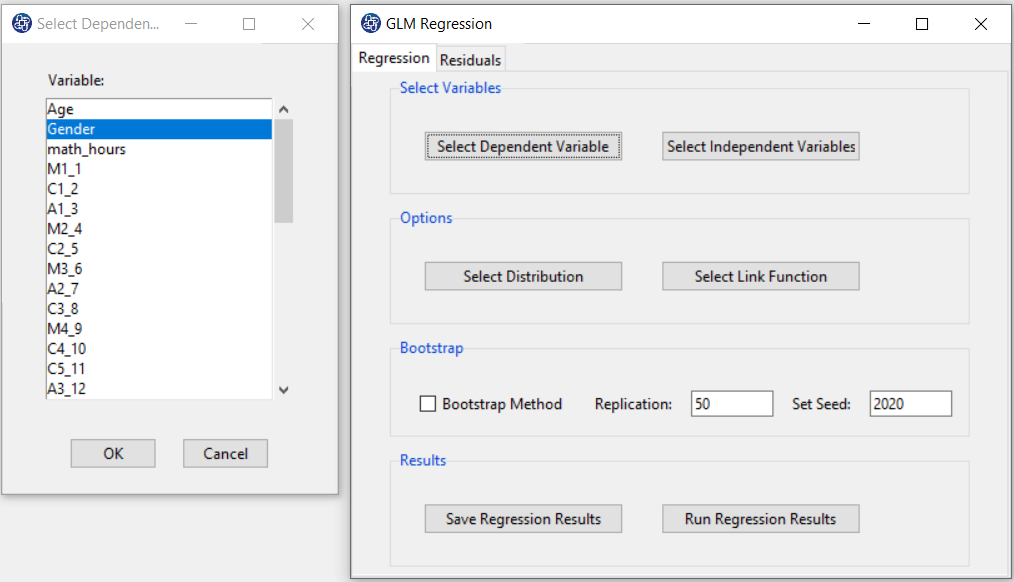This screenshot has height=582, width=1014.
Task: Click variable list scroll-up arrow
Action: tap(283, 109)
